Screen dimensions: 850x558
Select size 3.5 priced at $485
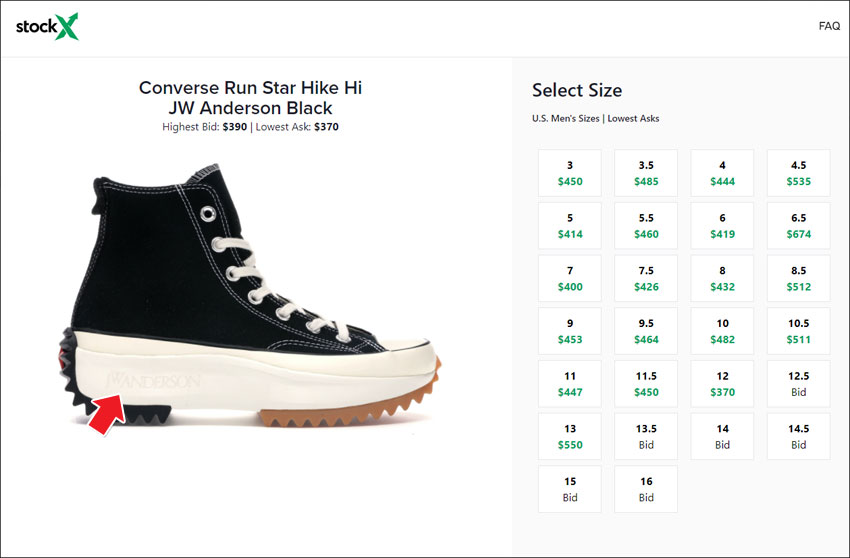coord(646,174)
